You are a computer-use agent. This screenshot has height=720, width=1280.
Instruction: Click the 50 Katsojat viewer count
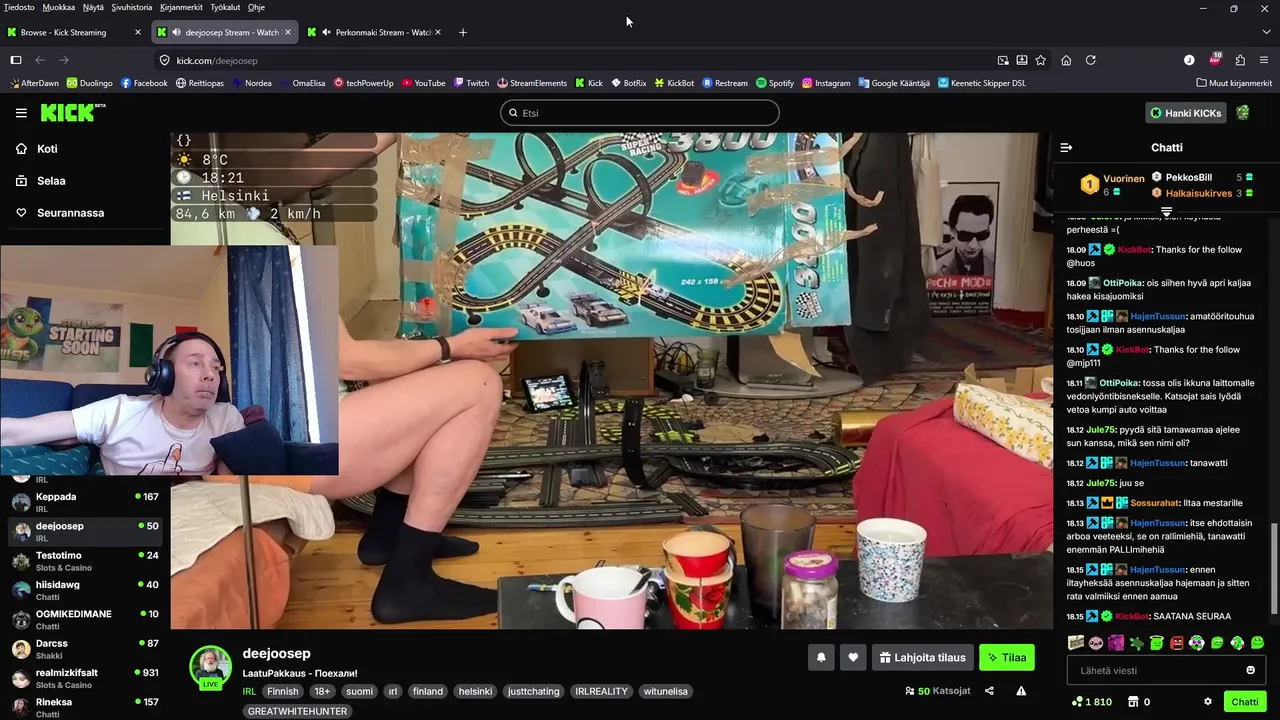click(x=937, y=690)
